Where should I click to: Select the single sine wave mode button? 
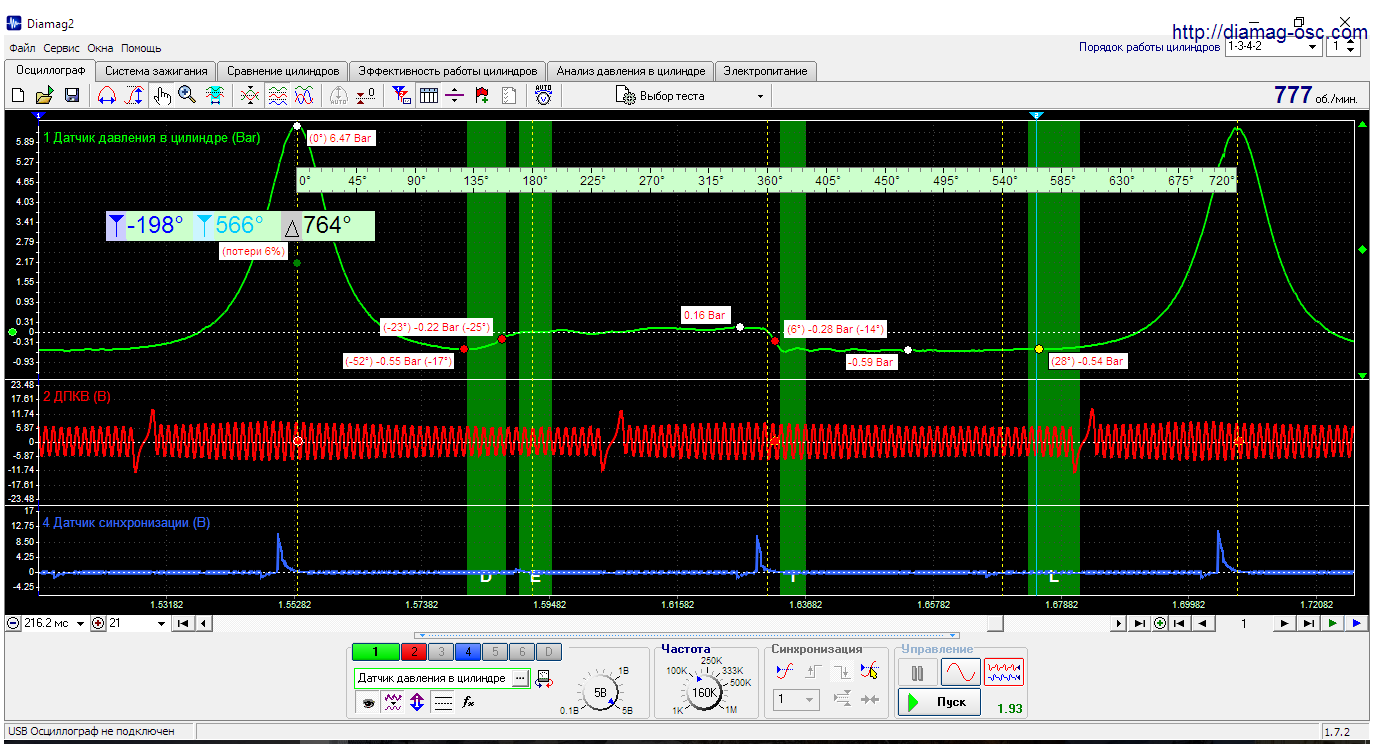pos(960,672)
